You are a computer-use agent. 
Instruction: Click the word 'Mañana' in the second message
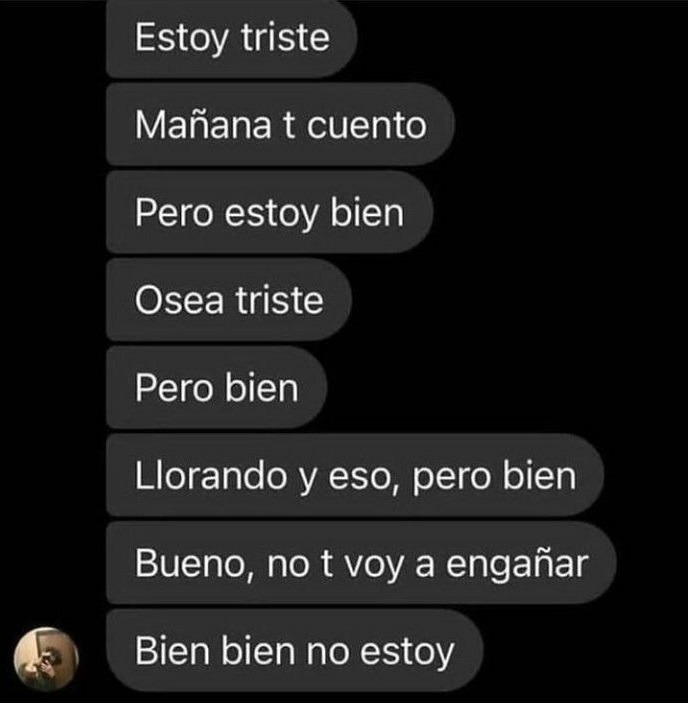pyautogui.click(x=203, y=124)
